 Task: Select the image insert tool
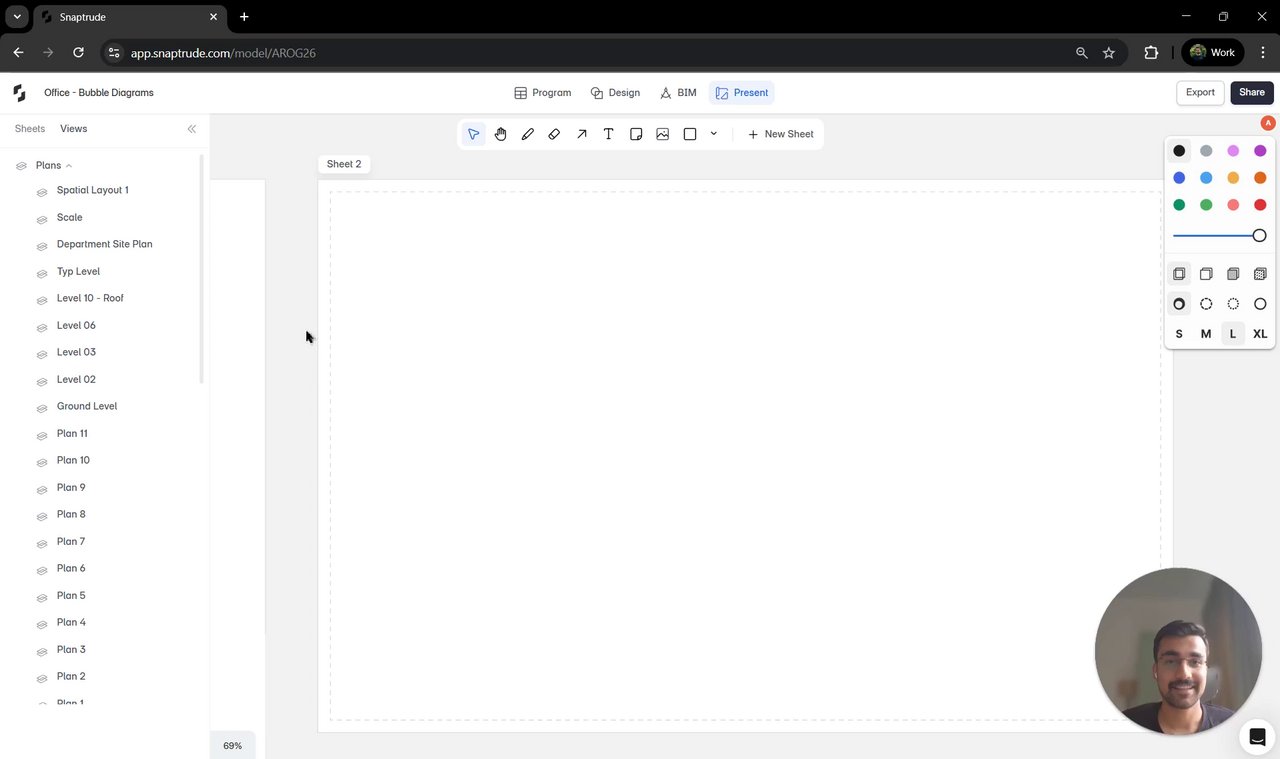click(663, 134)
